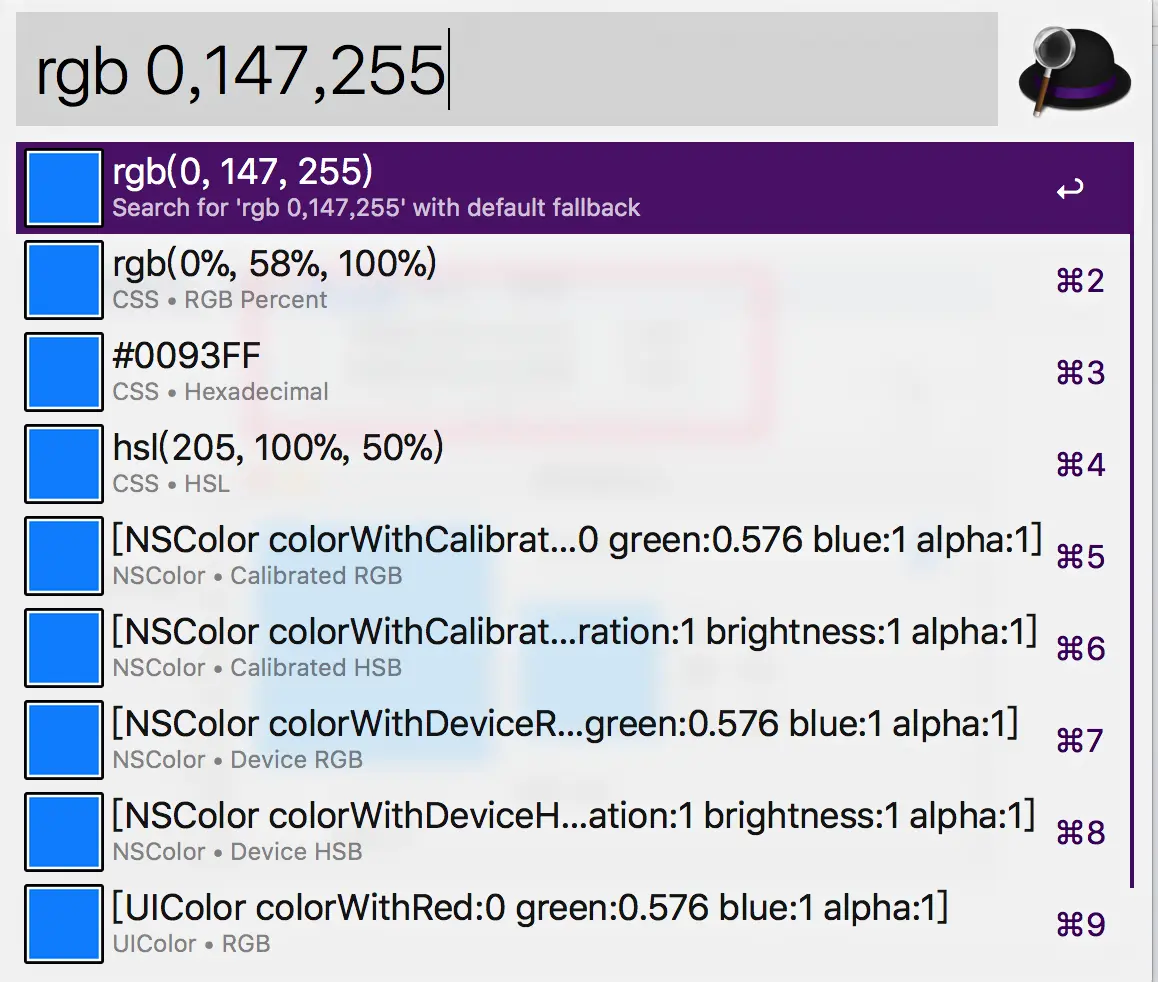
Task: Click the ⌘9 shortcut label
Action: (x=1080, y=925)
